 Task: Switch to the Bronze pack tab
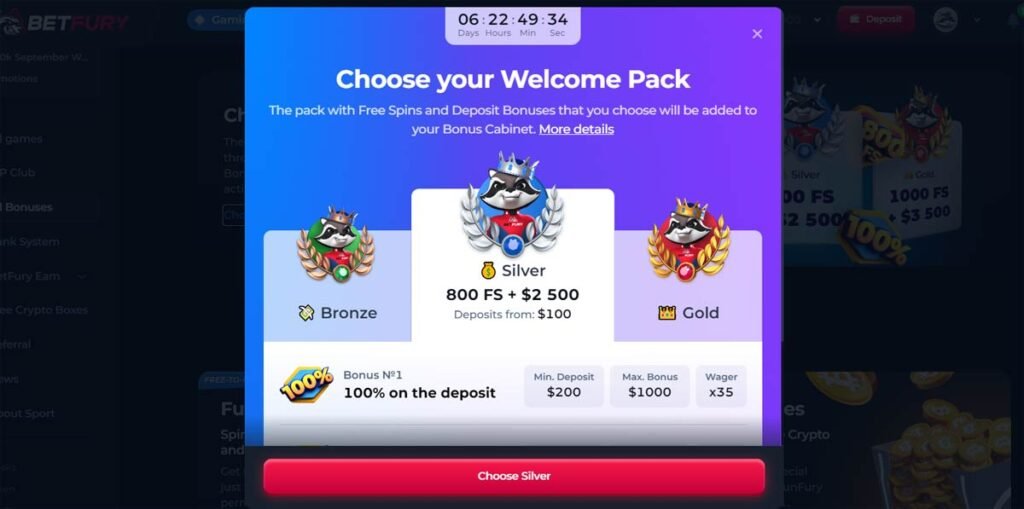click(x=337, y=286)
